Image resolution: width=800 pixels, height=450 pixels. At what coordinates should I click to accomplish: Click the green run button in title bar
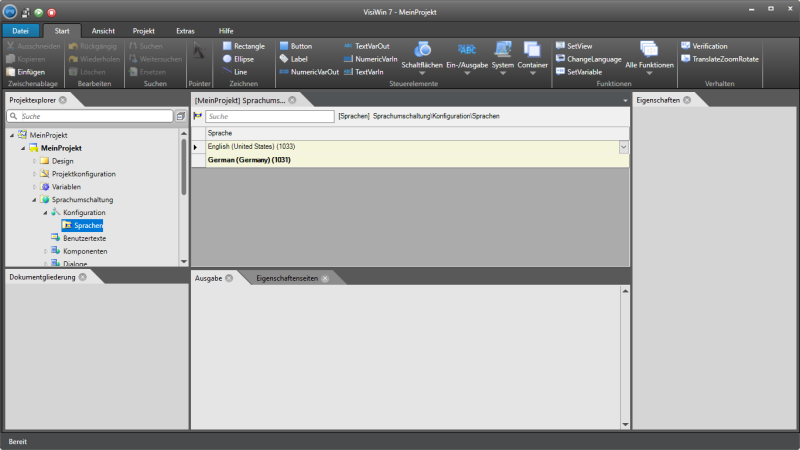click(39, 12)
